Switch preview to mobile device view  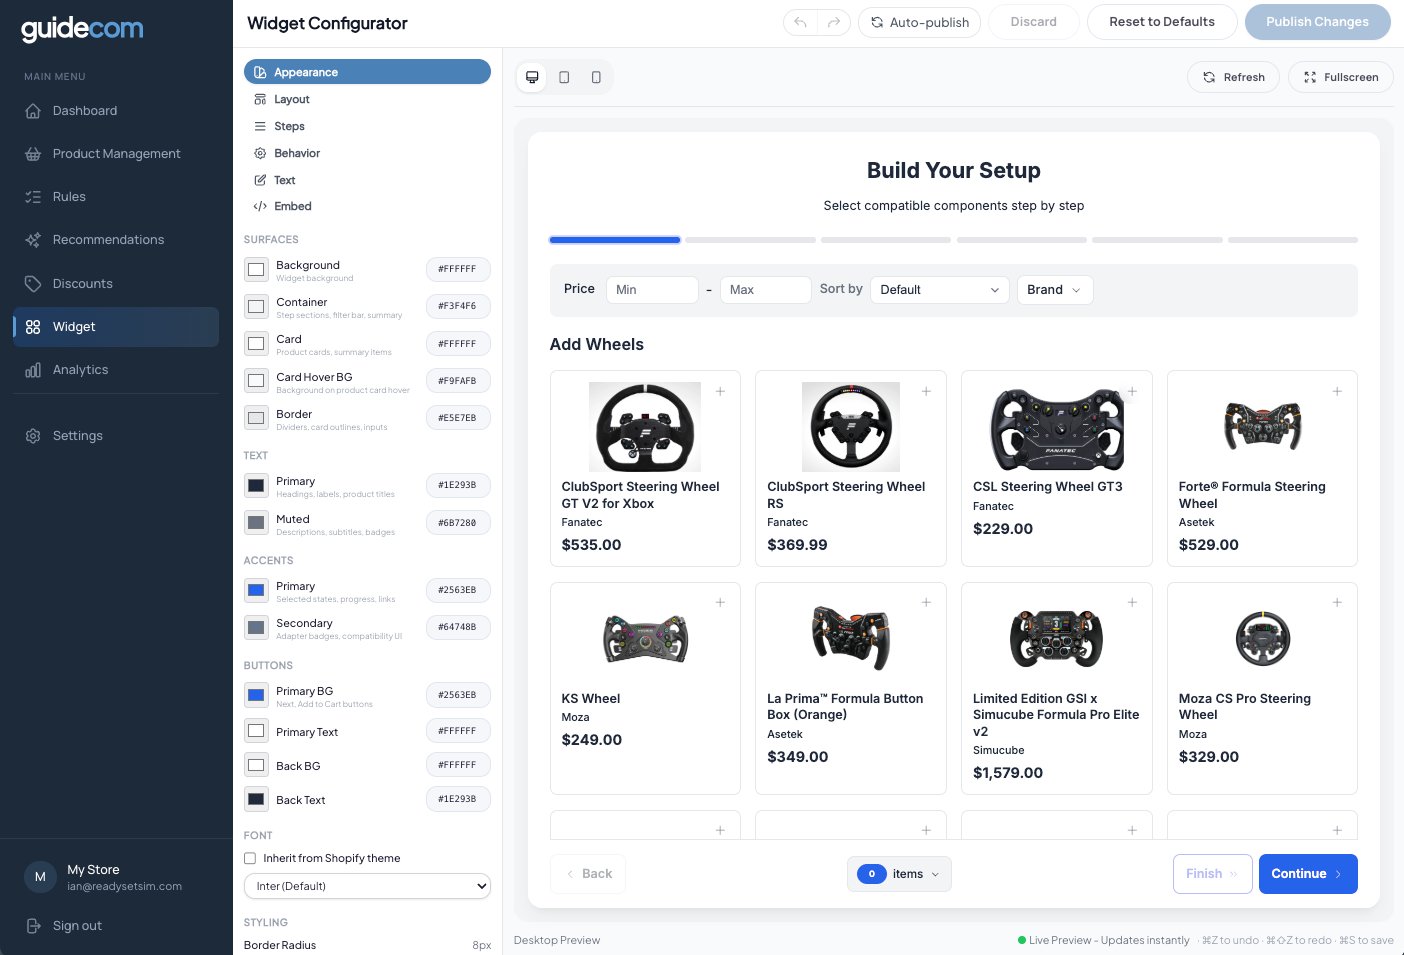(x=596, y=77)
